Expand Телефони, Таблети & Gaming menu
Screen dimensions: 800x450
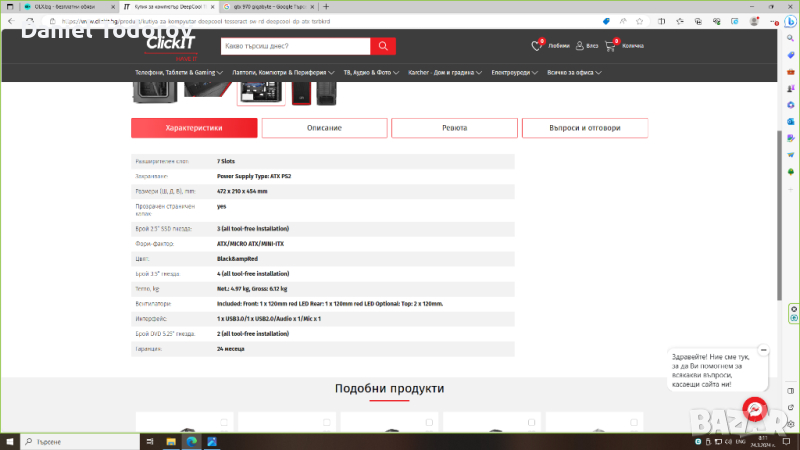tap(180, 72)
